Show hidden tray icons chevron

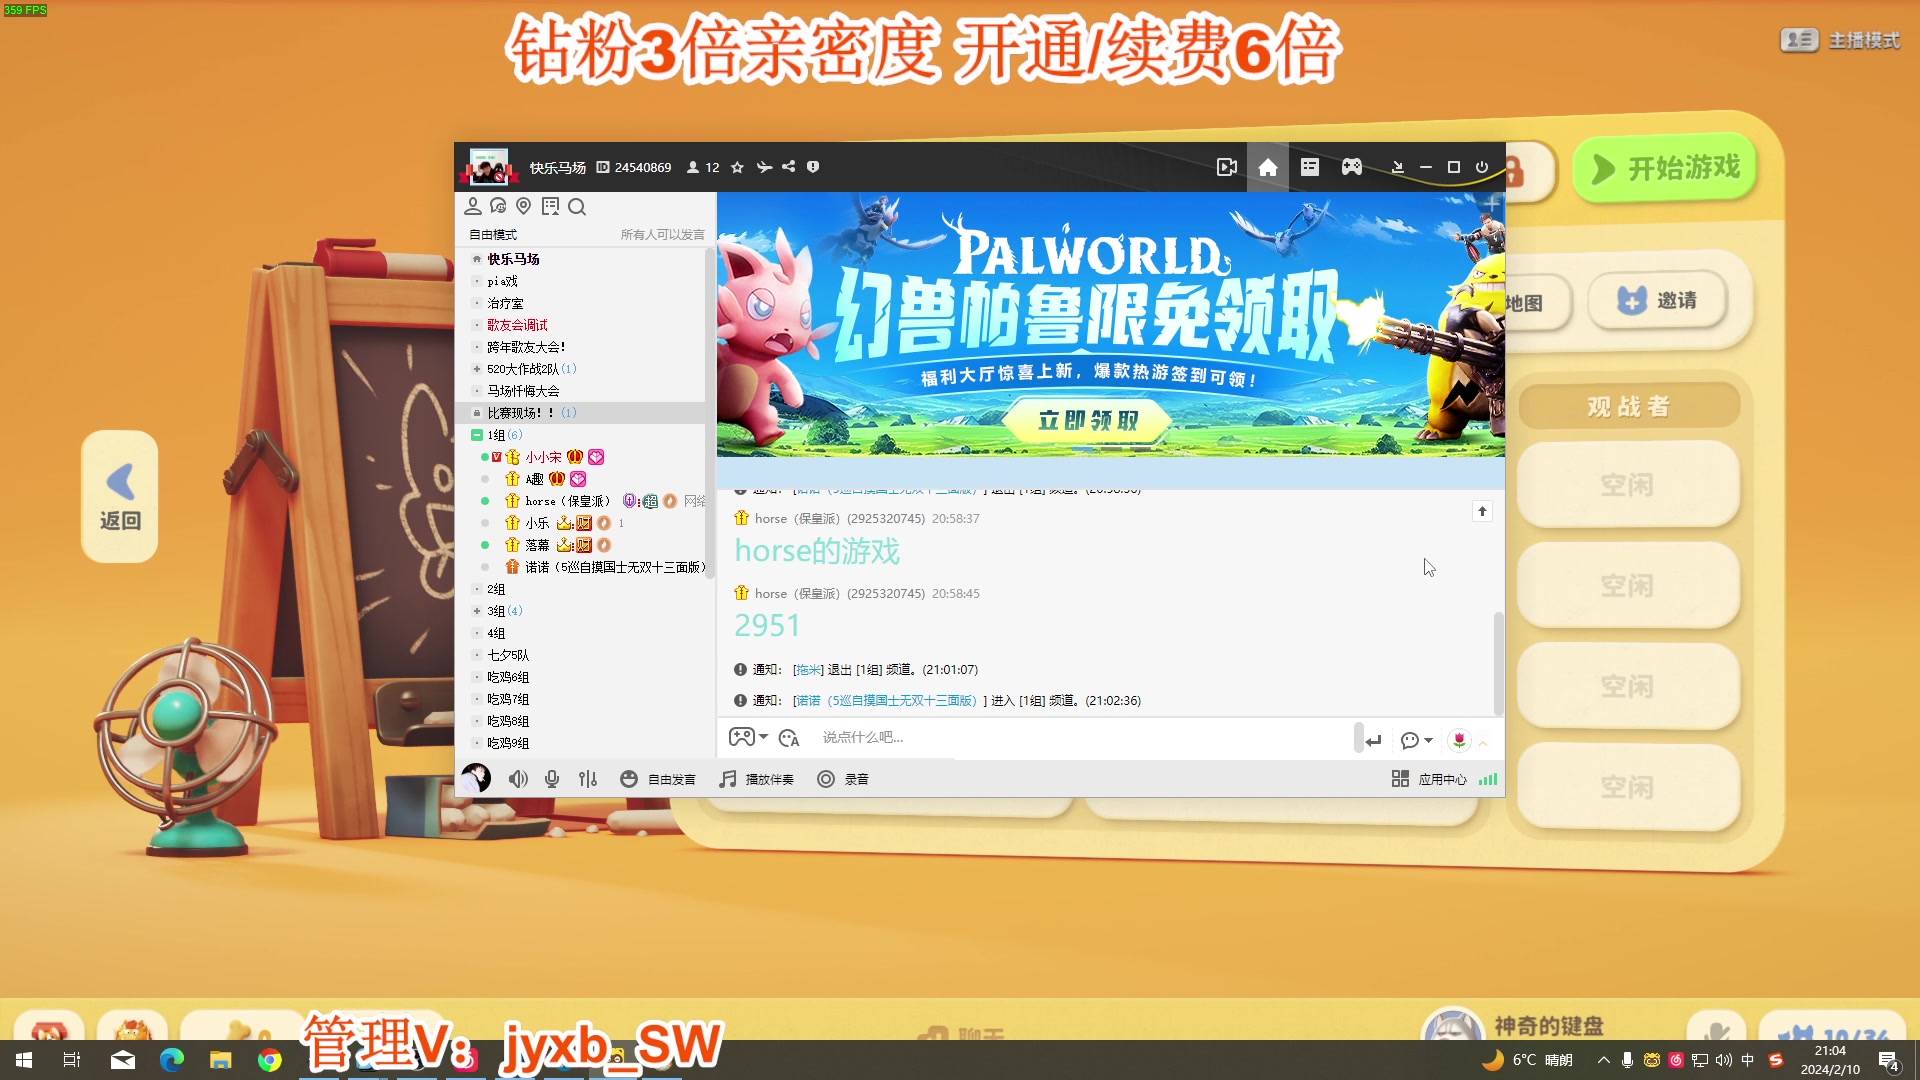(x=1603, y=1060)
